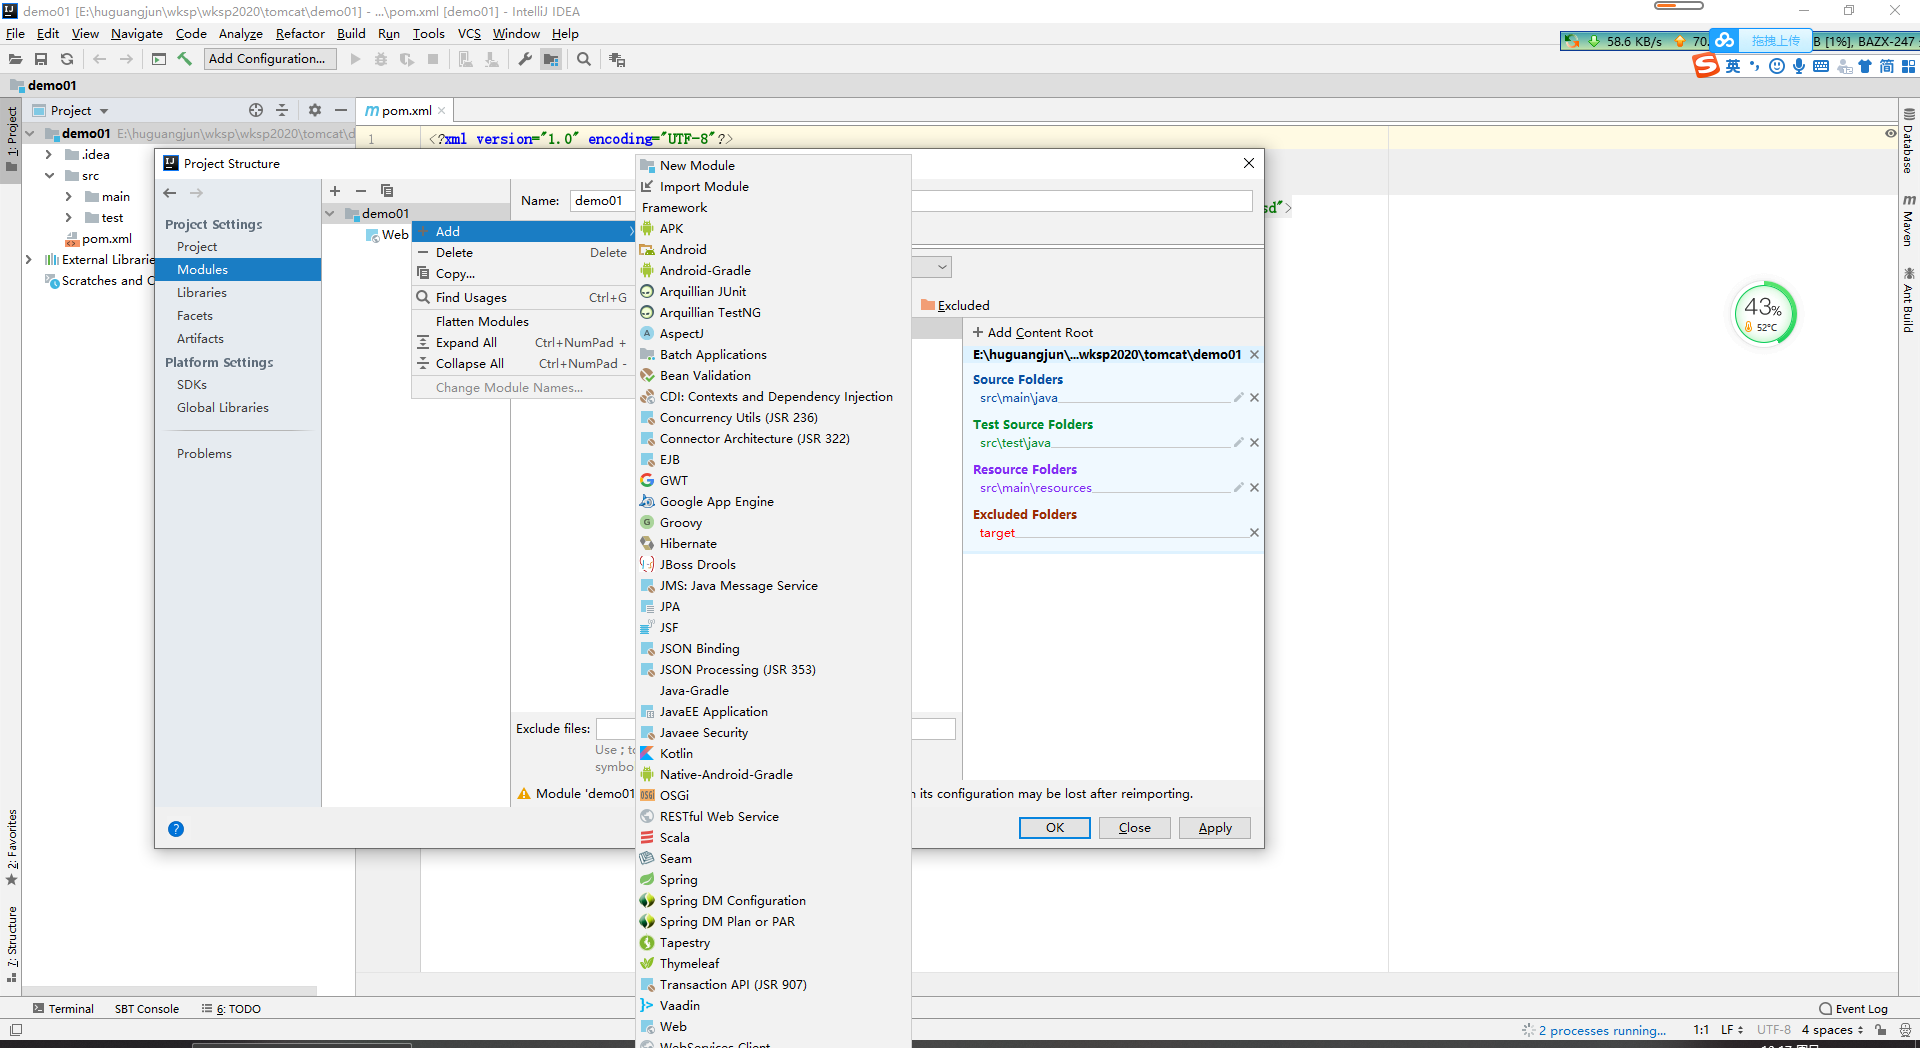1920x1048 pixels.
Task: Open the Event Log panel
Action: (1853, 1009)
